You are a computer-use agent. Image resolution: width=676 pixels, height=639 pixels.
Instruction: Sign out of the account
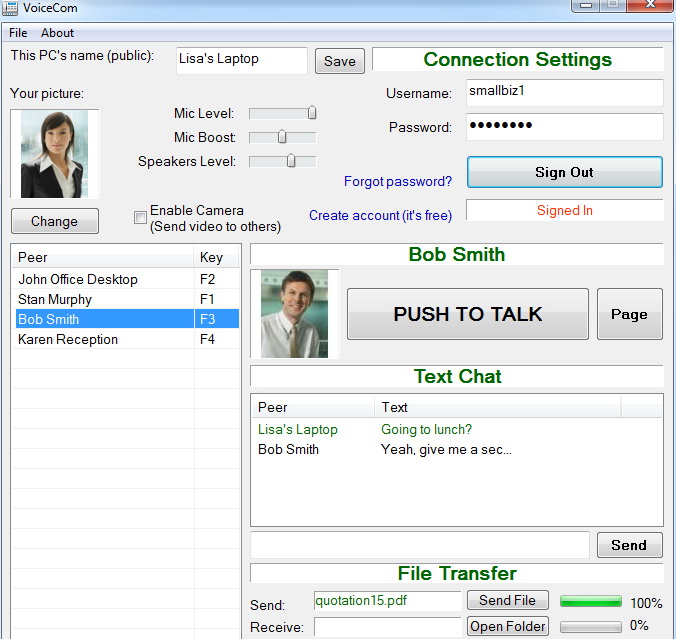tap(564, 172)
